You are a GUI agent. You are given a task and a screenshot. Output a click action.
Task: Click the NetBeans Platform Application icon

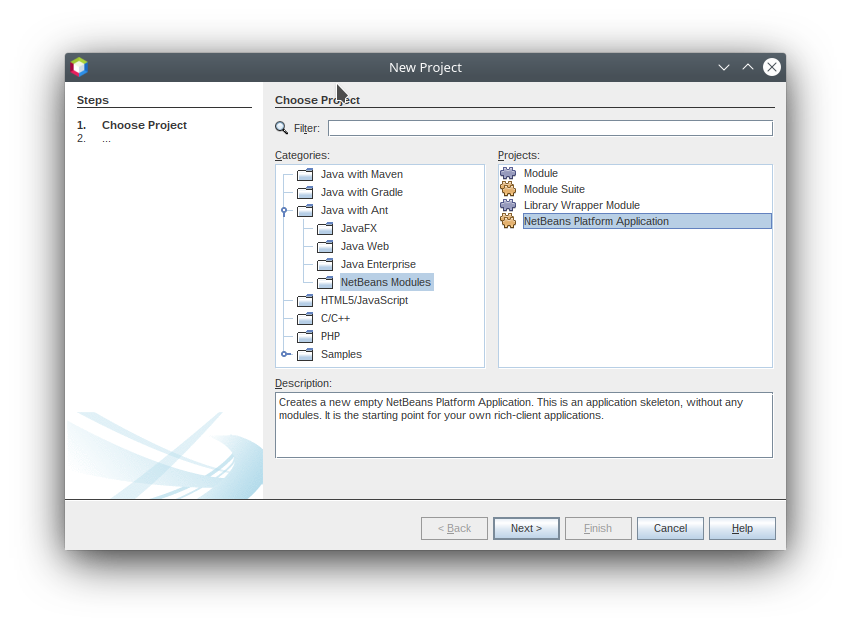pos(508,221)
